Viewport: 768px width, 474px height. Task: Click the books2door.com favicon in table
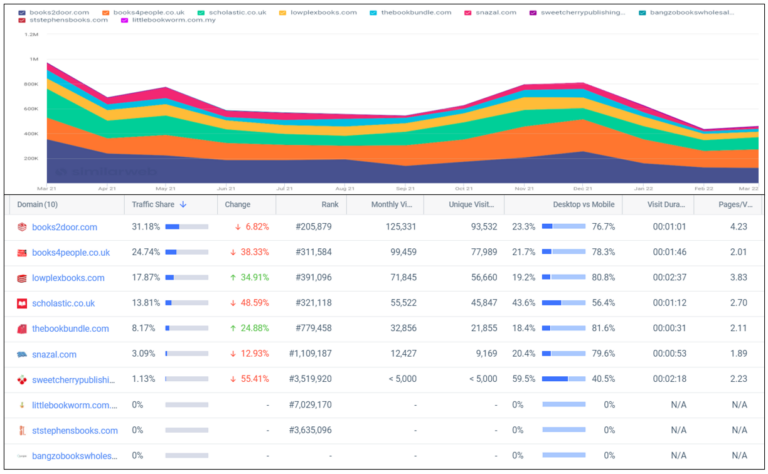22,227
